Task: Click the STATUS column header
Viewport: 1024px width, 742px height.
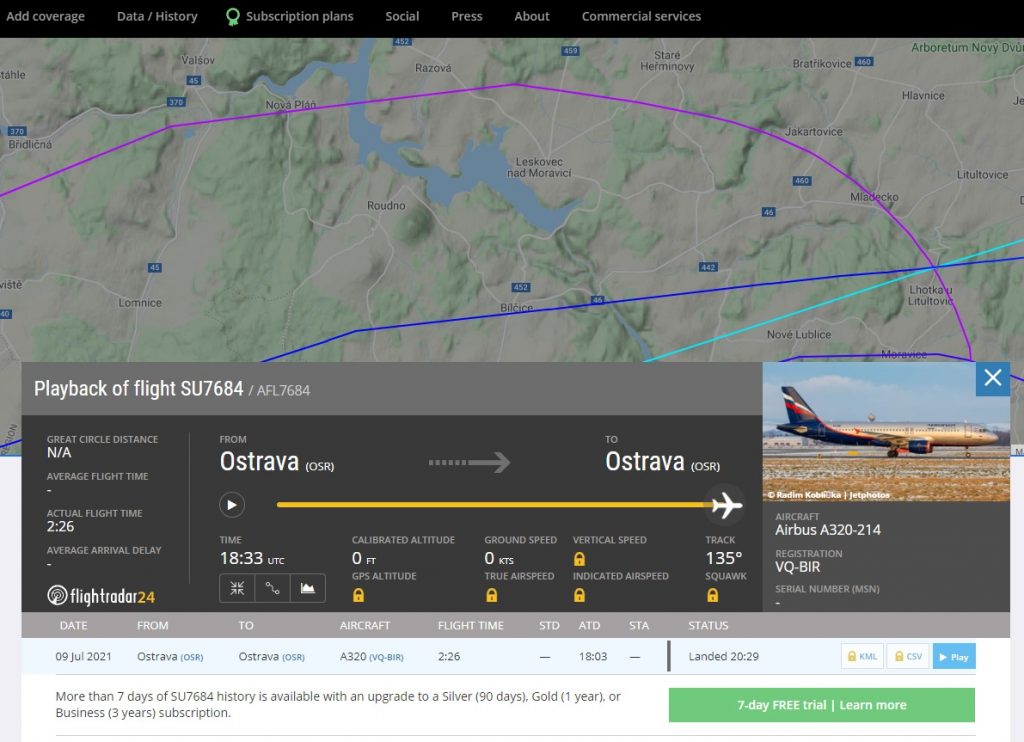Action: [x=708, y=626]
